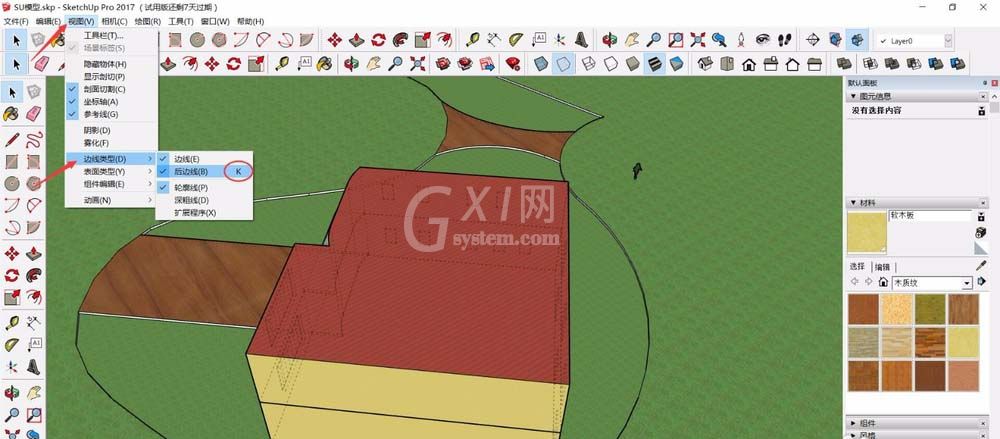Screen dimensions: 1000x439
Task: Toggle X-Ray face style button
Action: coord(541,63)
